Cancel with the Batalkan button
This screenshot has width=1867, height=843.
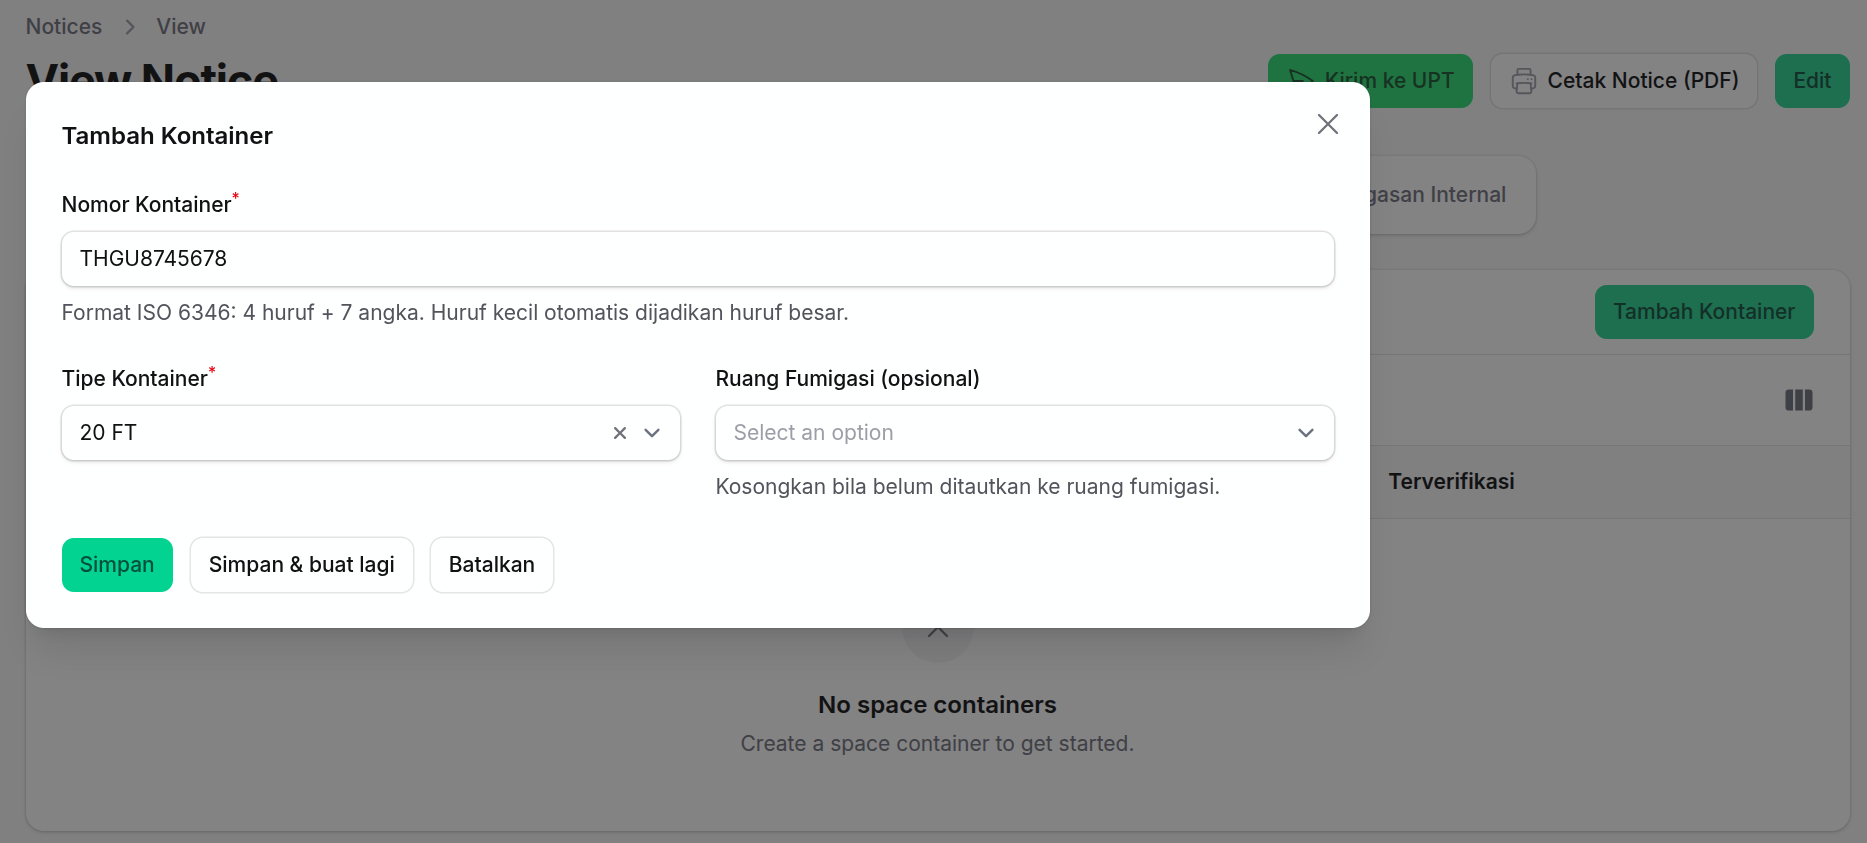492,565
